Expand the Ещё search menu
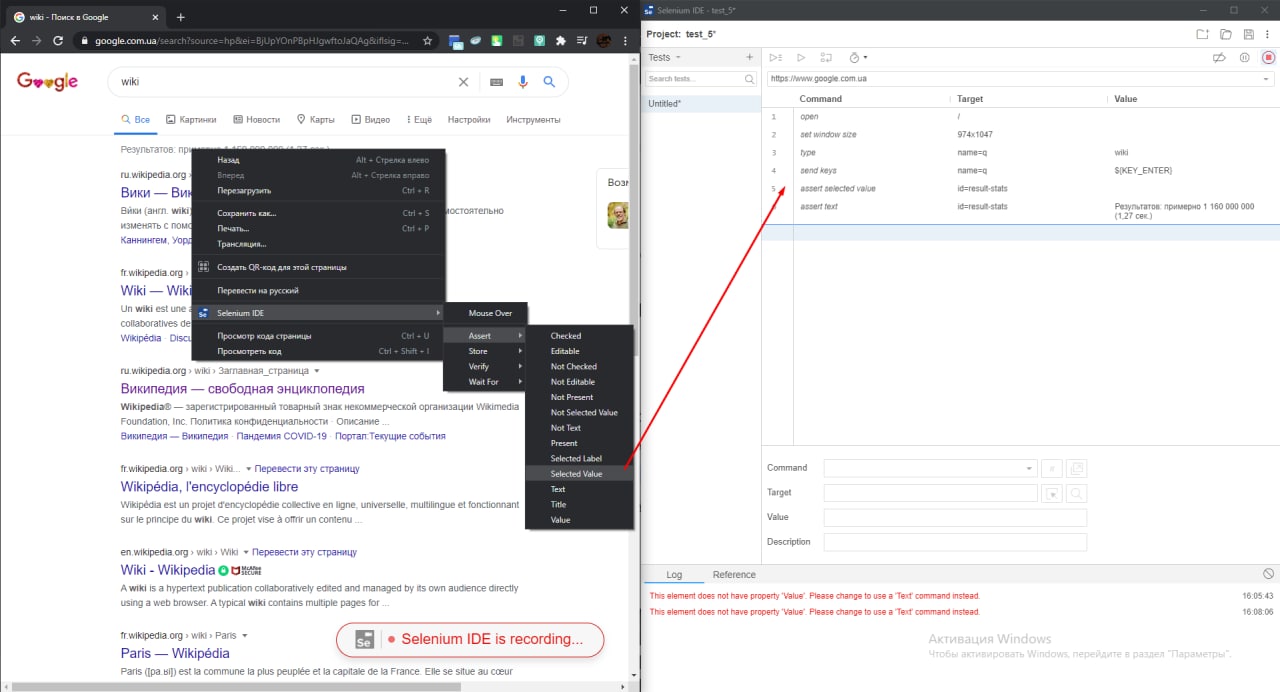 point(420,119)
